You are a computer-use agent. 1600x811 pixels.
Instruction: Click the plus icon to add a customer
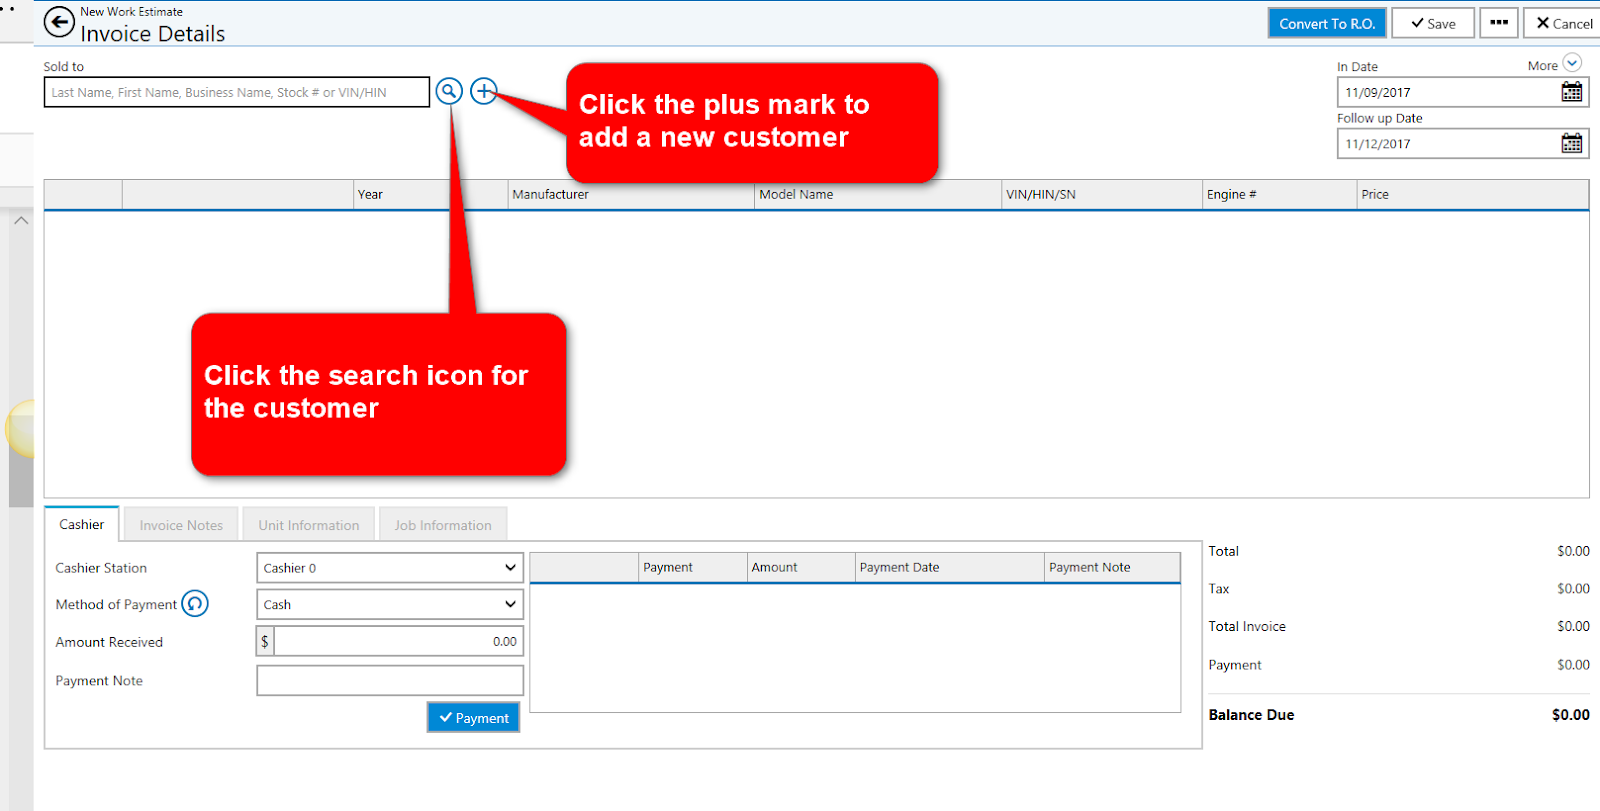(x=484, y=91)
